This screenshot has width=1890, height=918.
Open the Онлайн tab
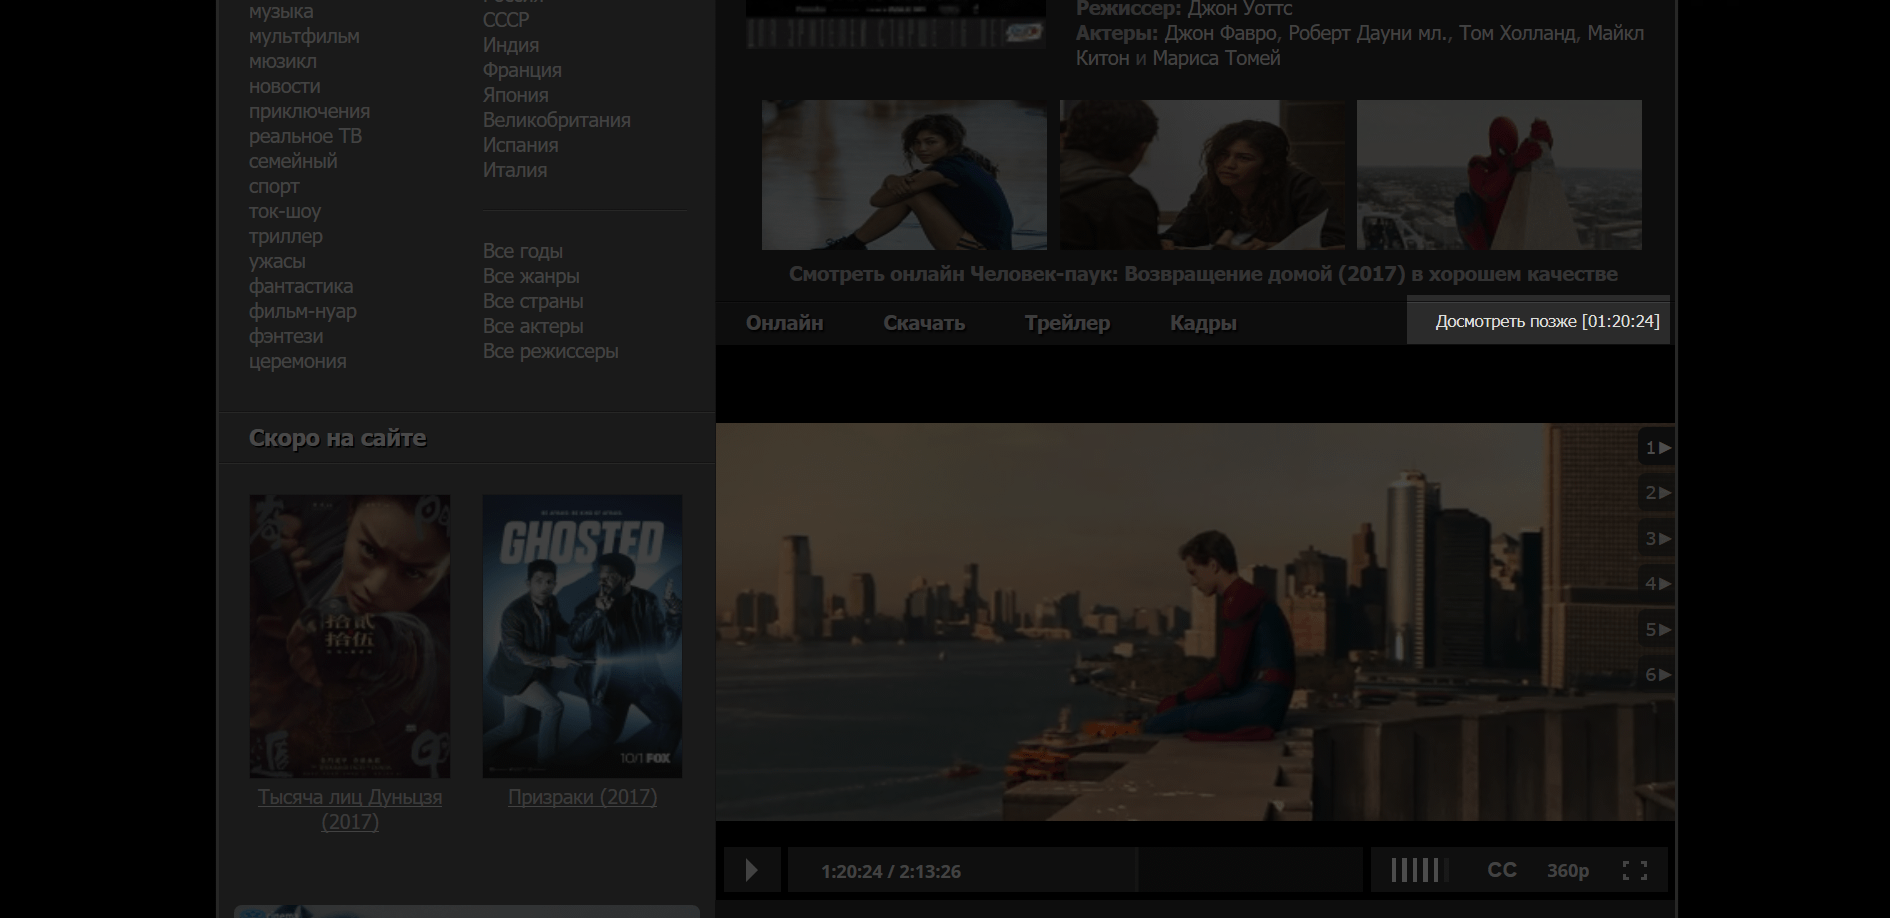click(785, 323)
